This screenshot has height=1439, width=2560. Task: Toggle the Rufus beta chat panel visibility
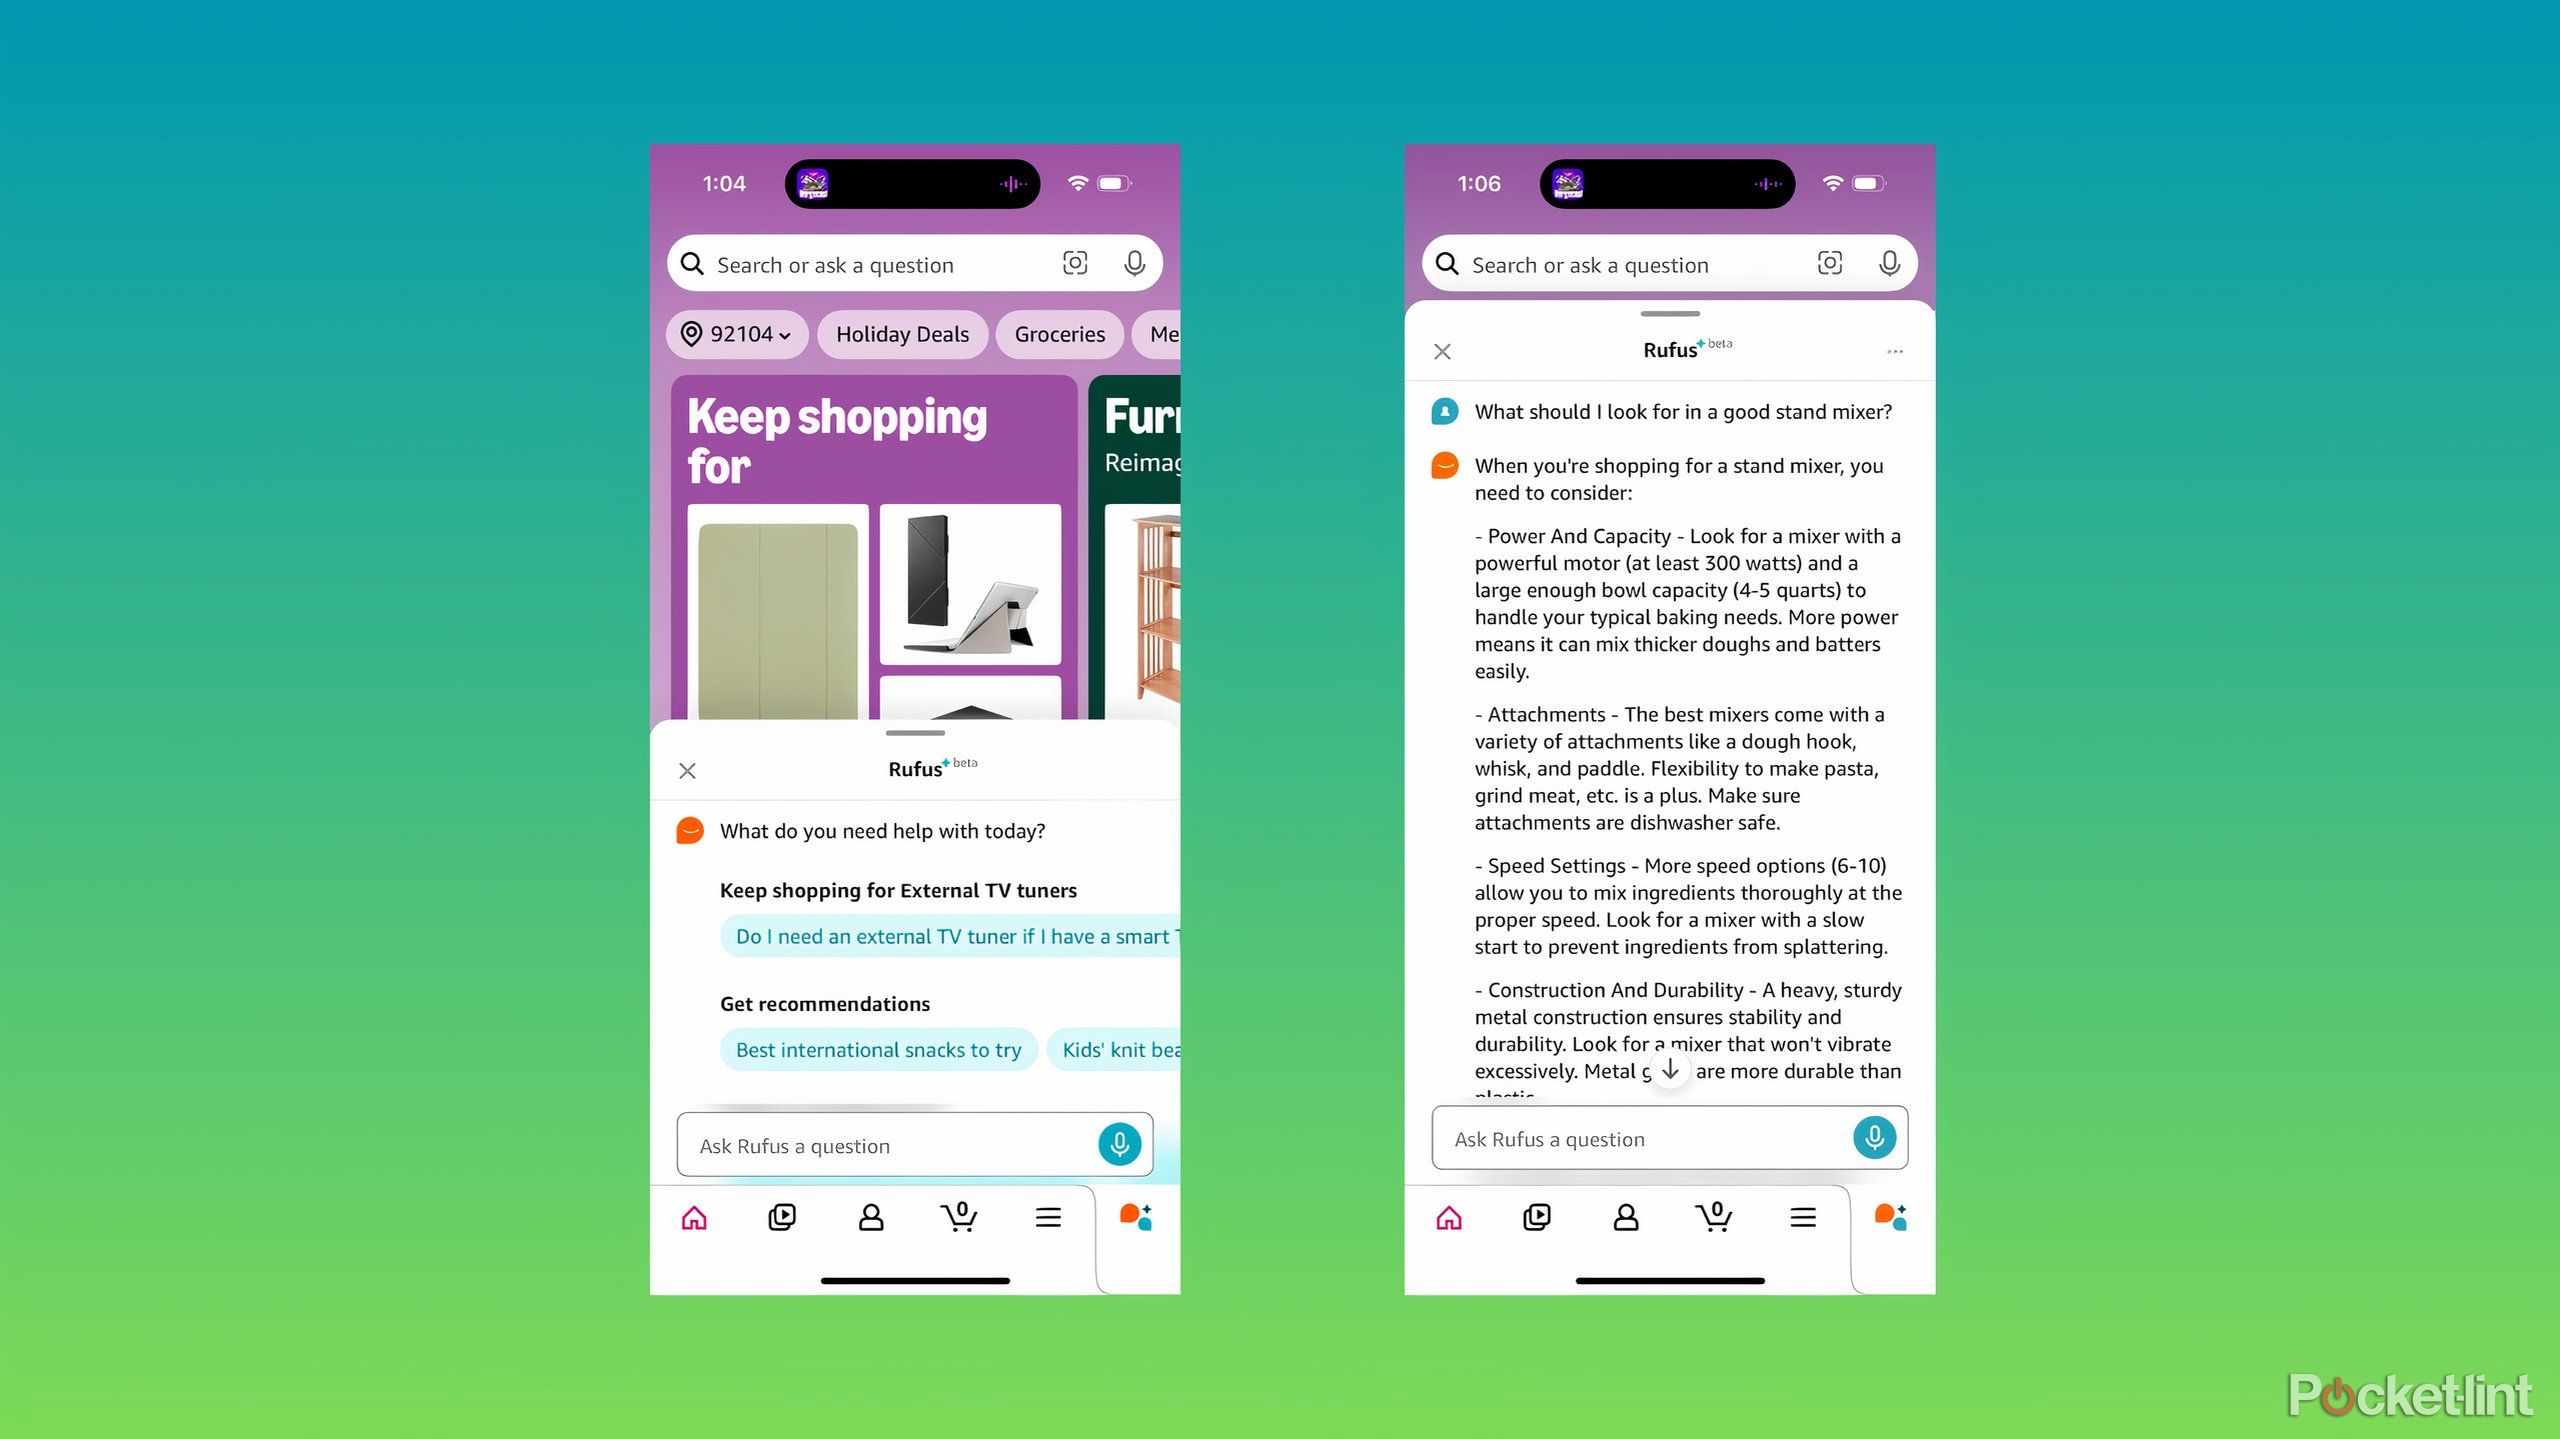pyautogui.click(x=686, y=769)
